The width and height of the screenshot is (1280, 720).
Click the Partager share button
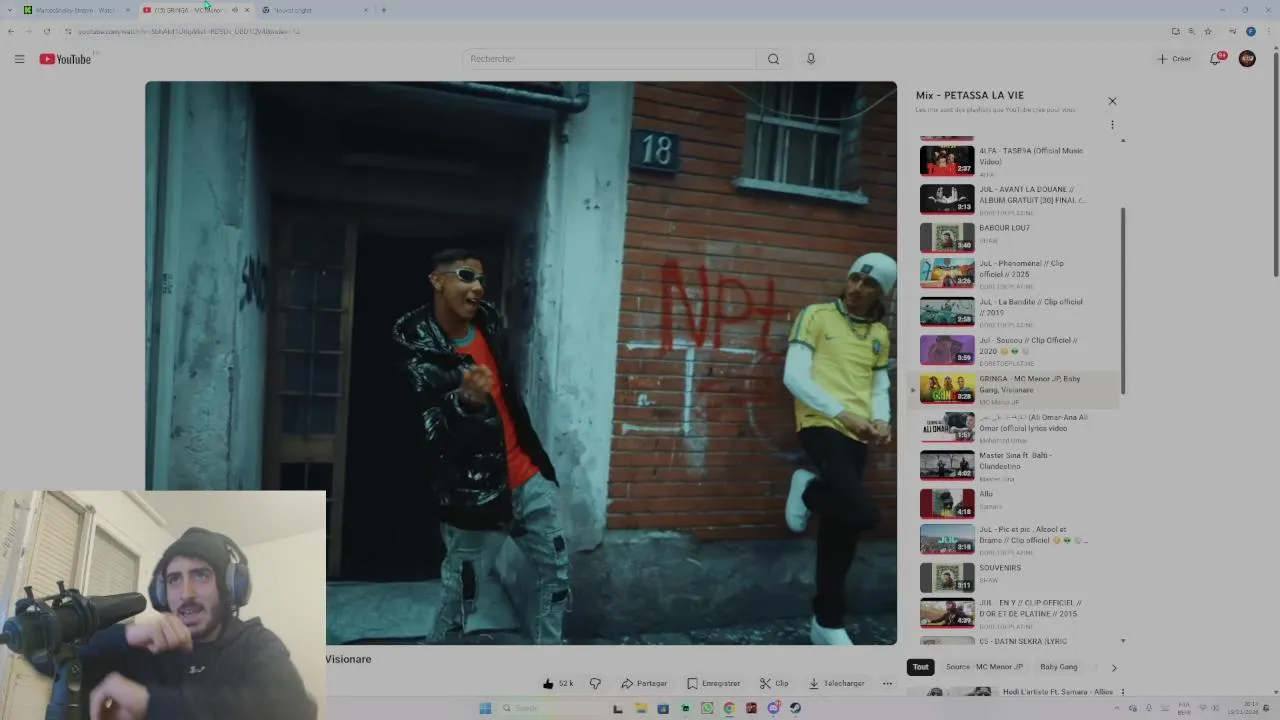(644, 684)
